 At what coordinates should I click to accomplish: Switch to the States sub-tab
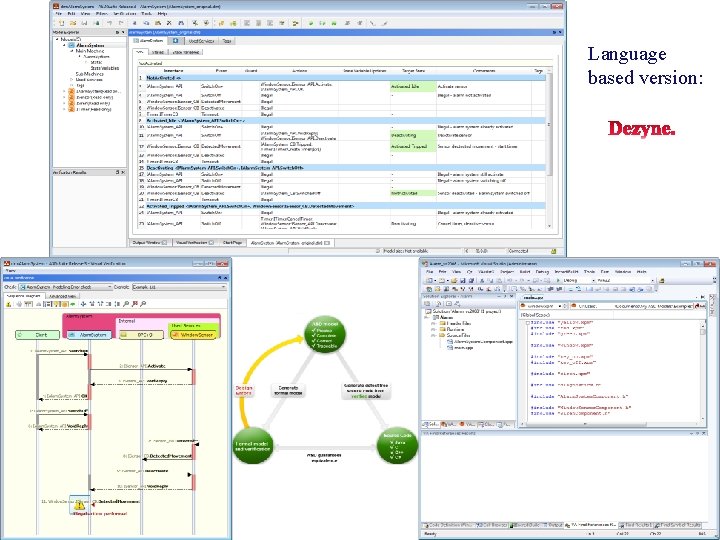pos(158,52)
